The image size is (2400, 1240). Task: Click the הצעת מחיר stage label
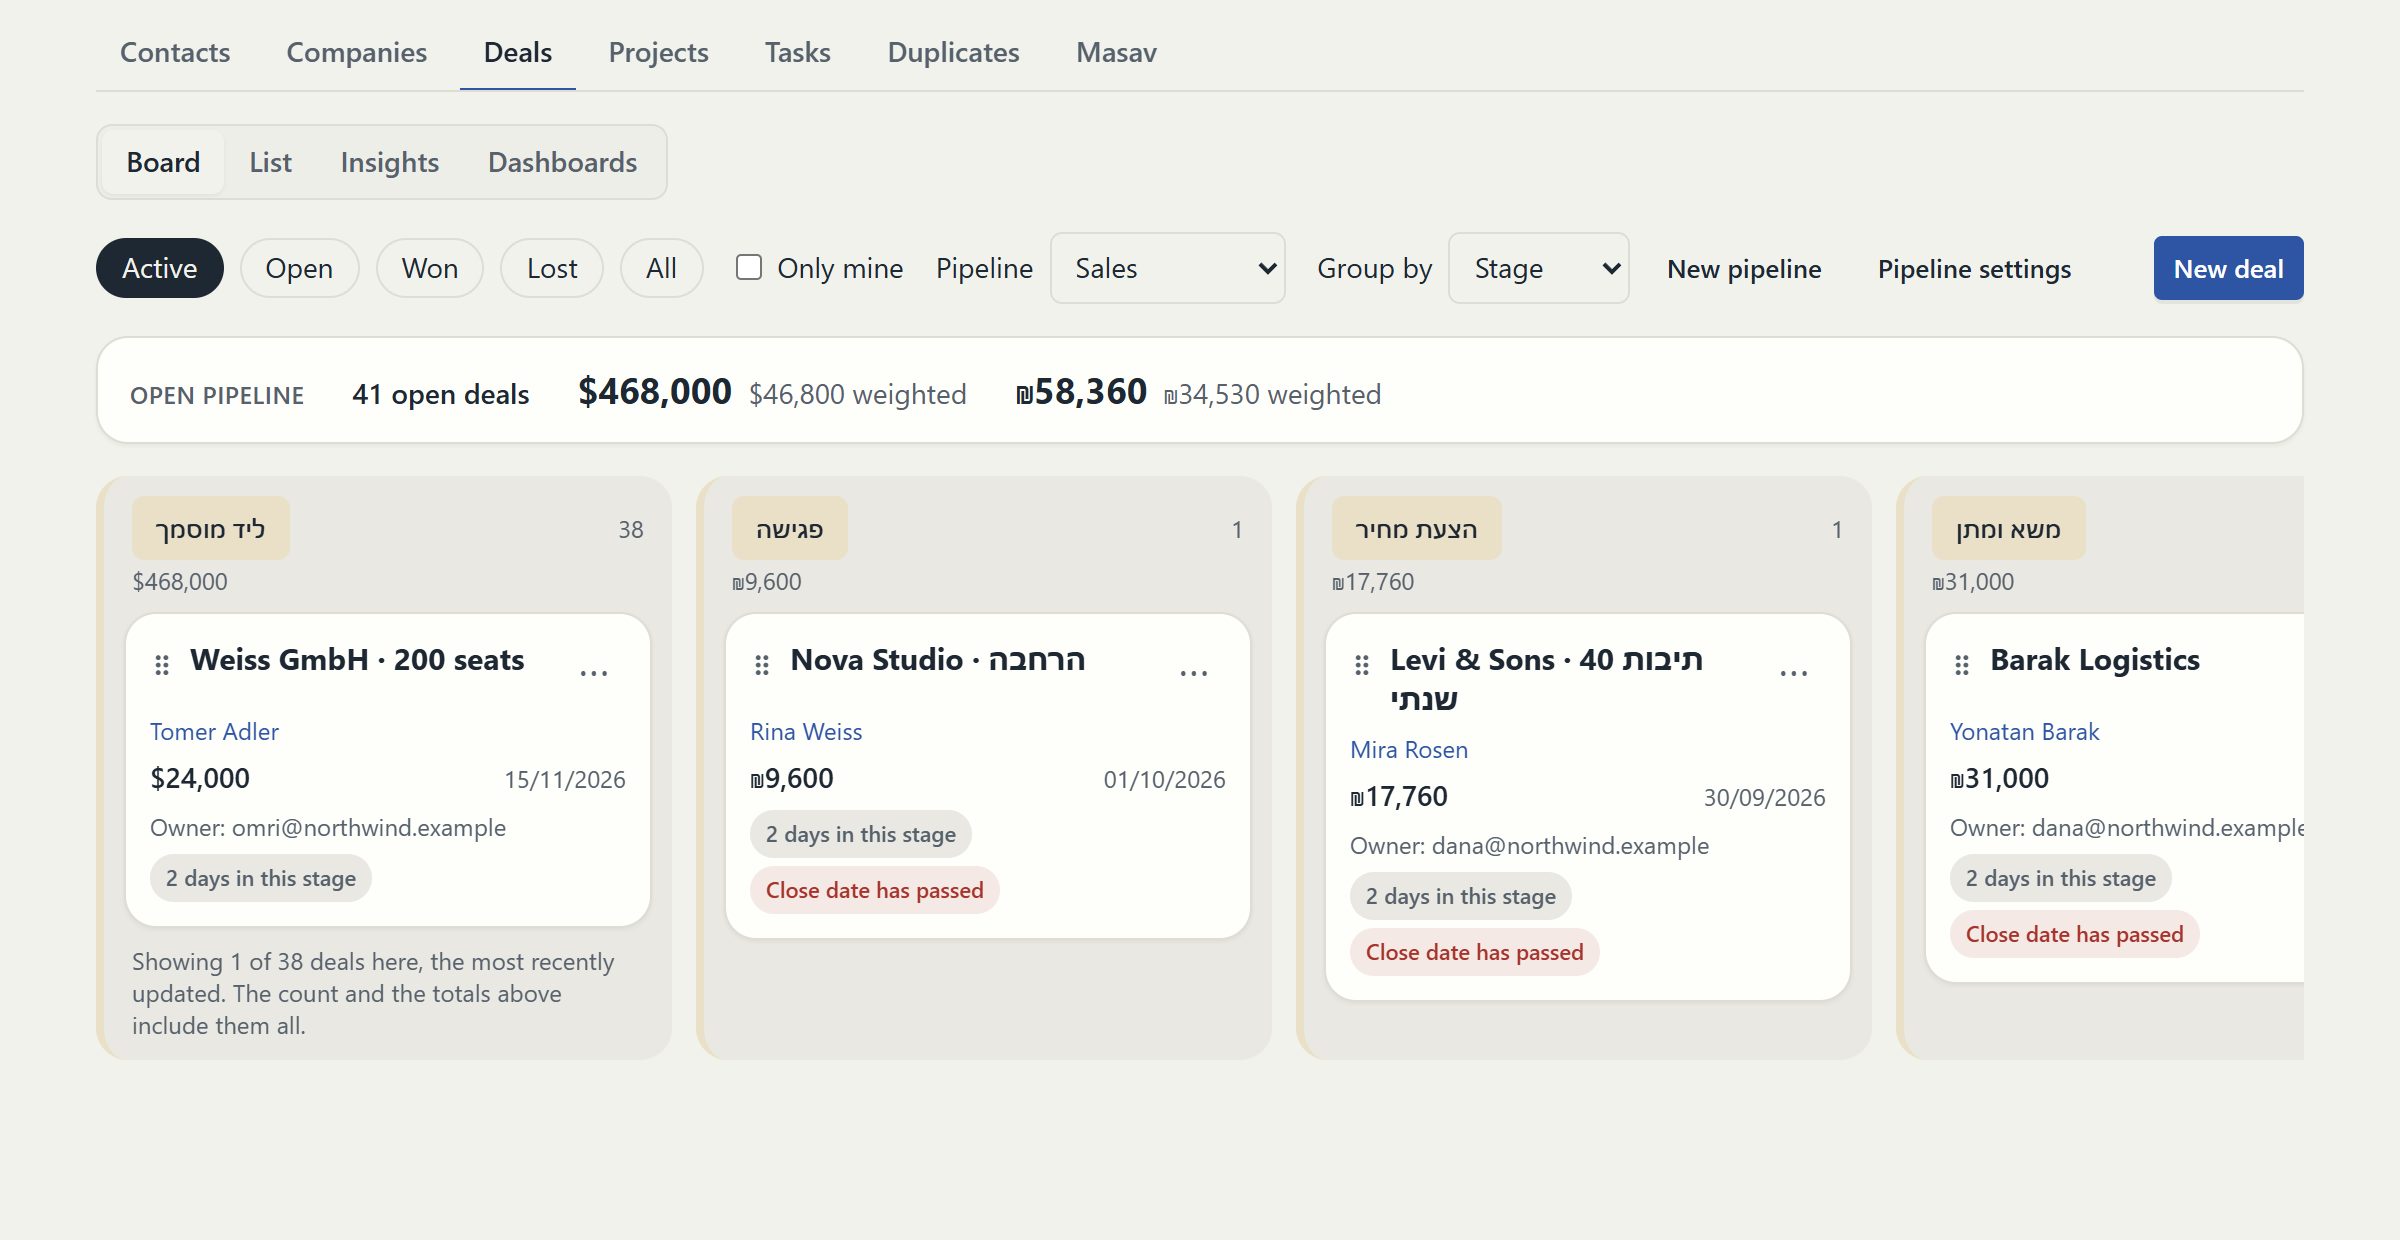point(1417,528)
